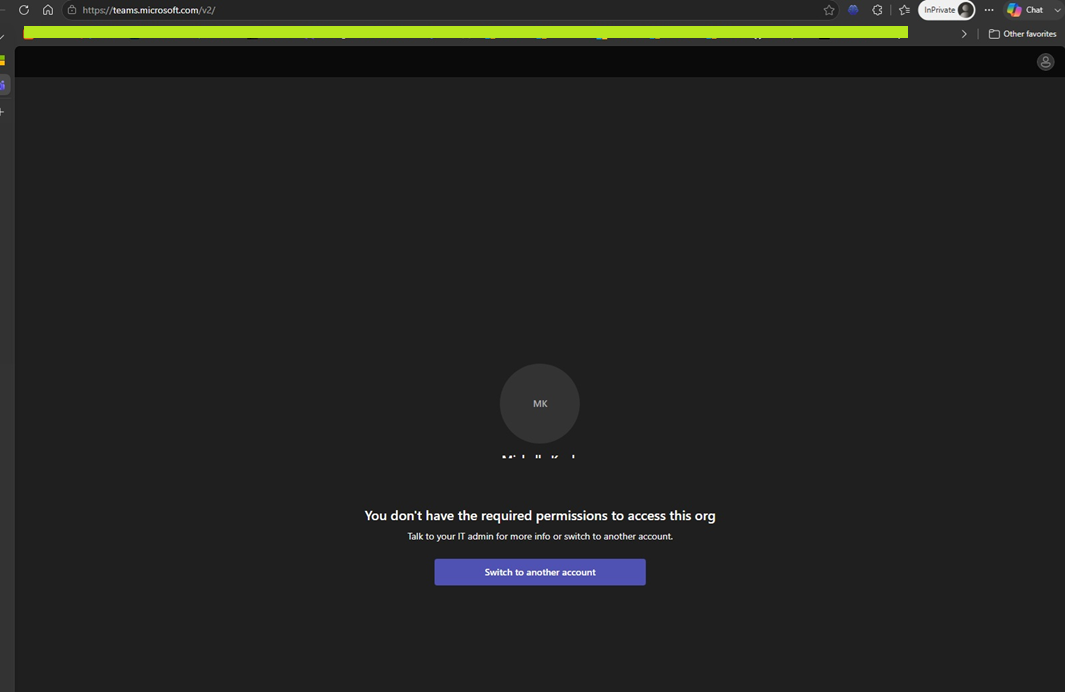
Task: Go to browser home page
Action: coord(48,10)
